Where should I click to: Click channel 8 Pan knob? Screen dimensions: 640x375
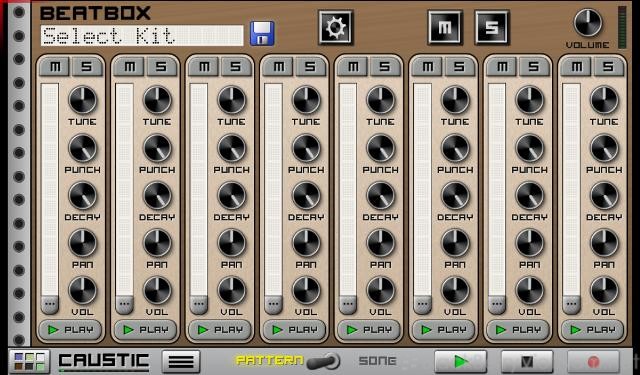(604, 243)
